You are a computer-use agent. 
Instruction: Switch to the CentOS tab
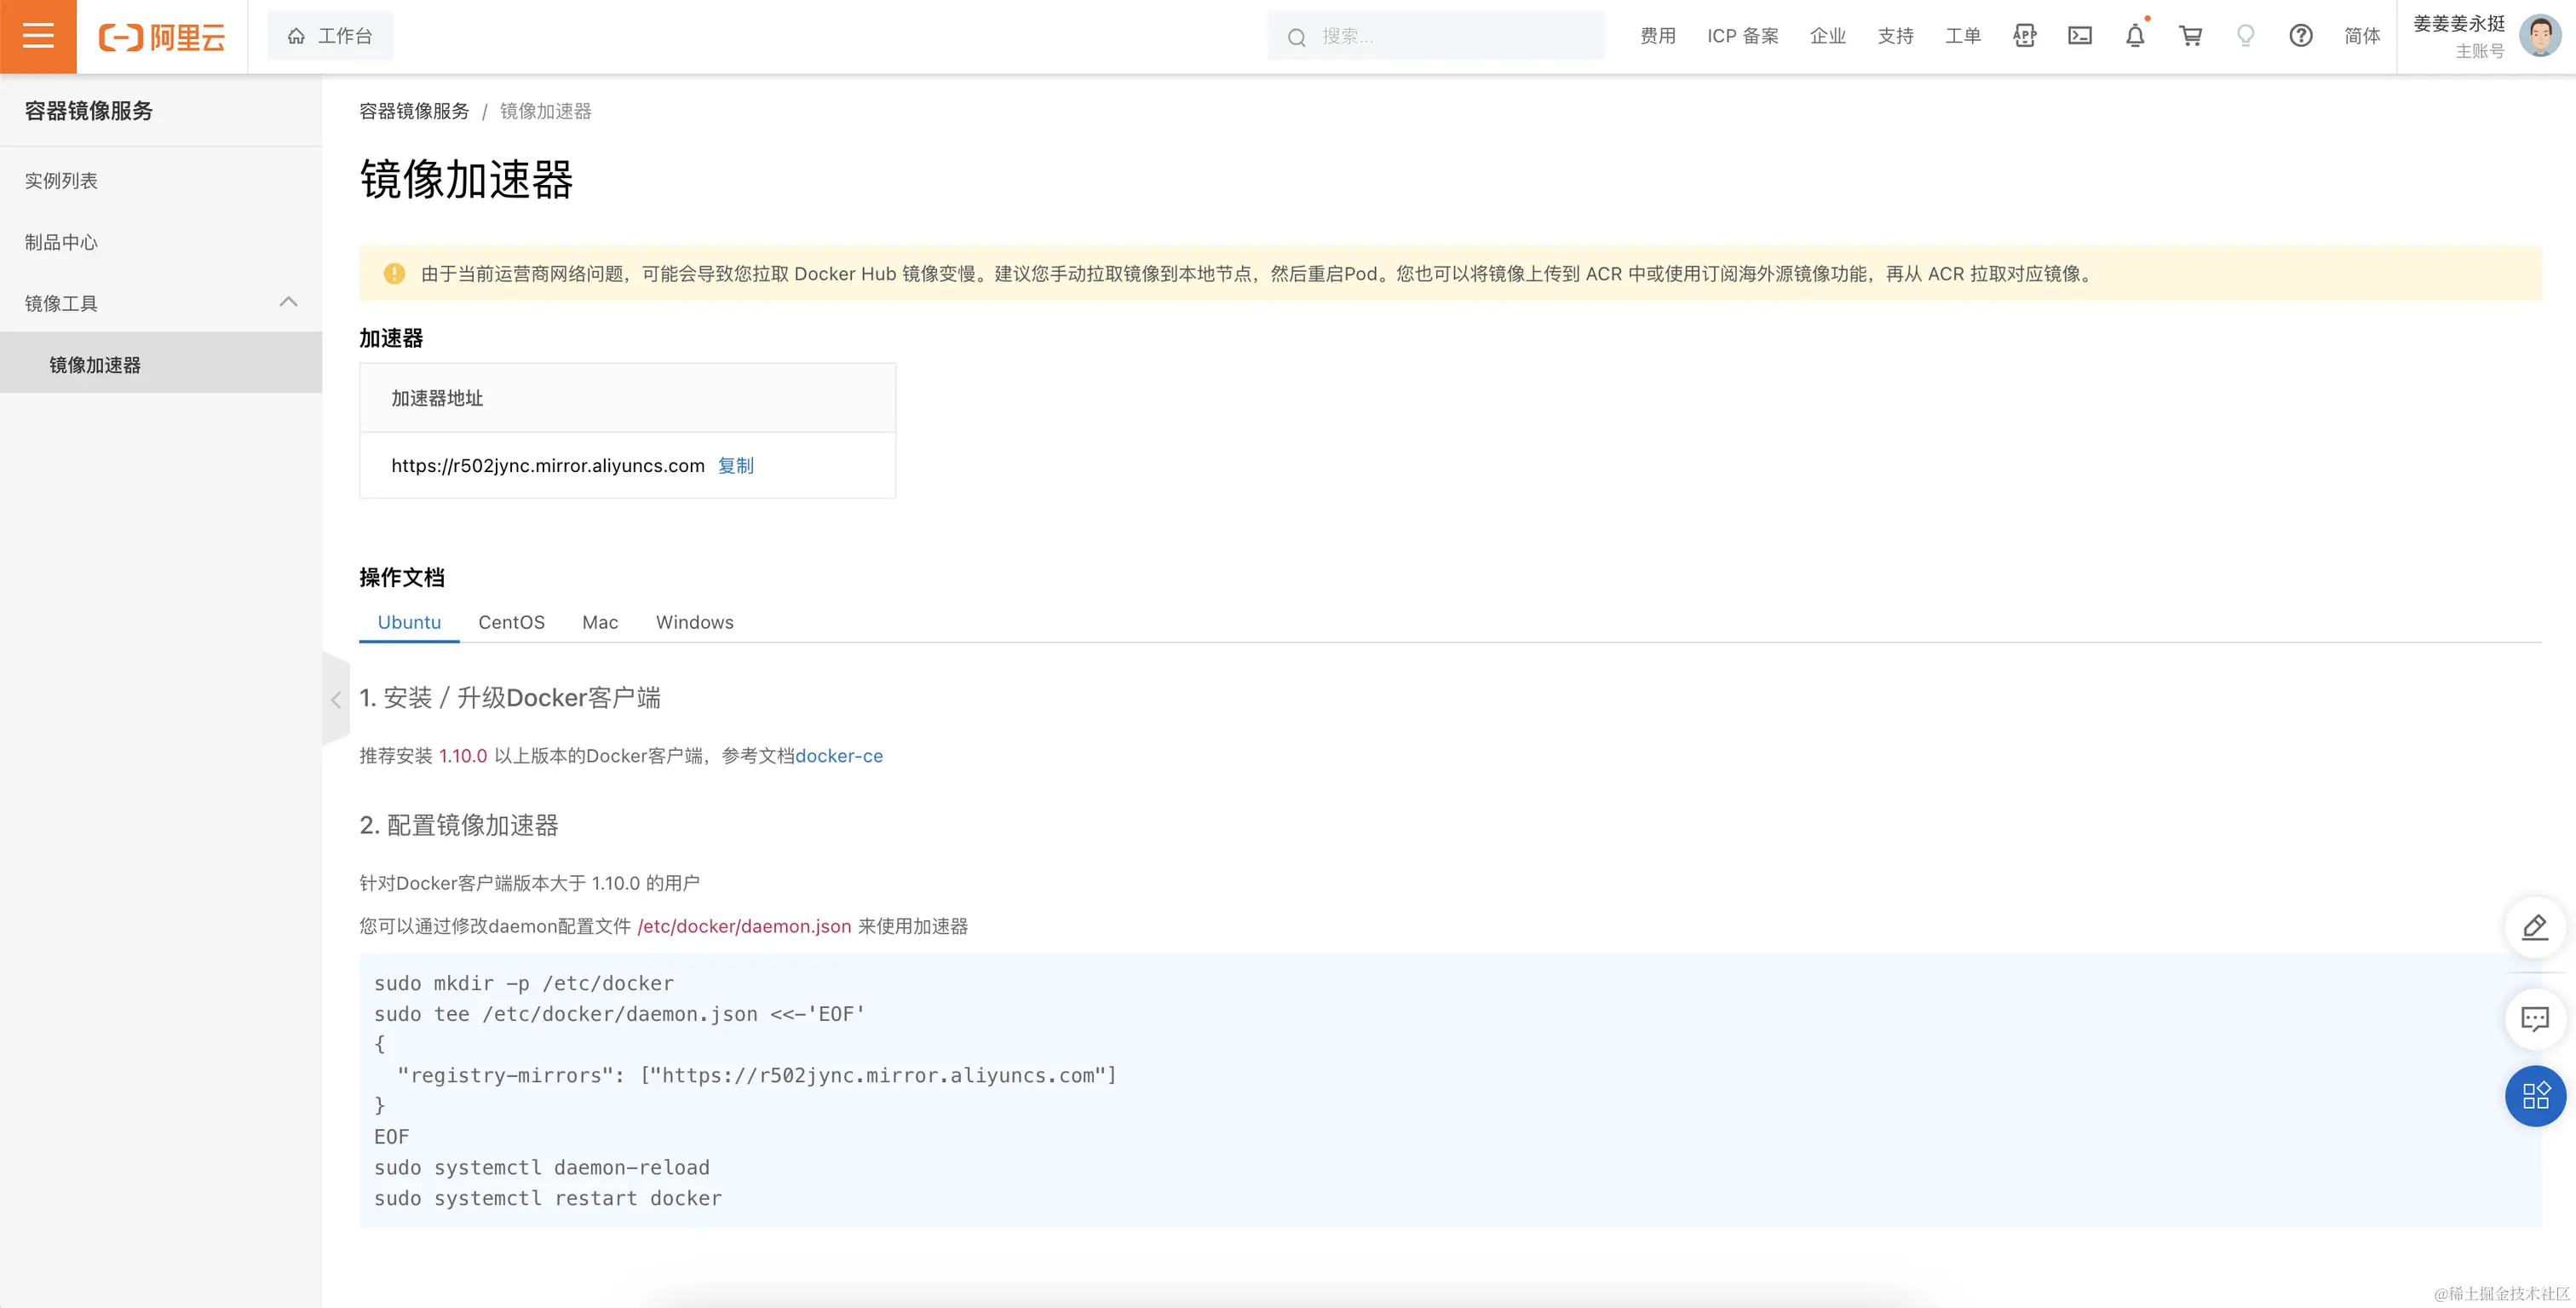click(511, 622)
